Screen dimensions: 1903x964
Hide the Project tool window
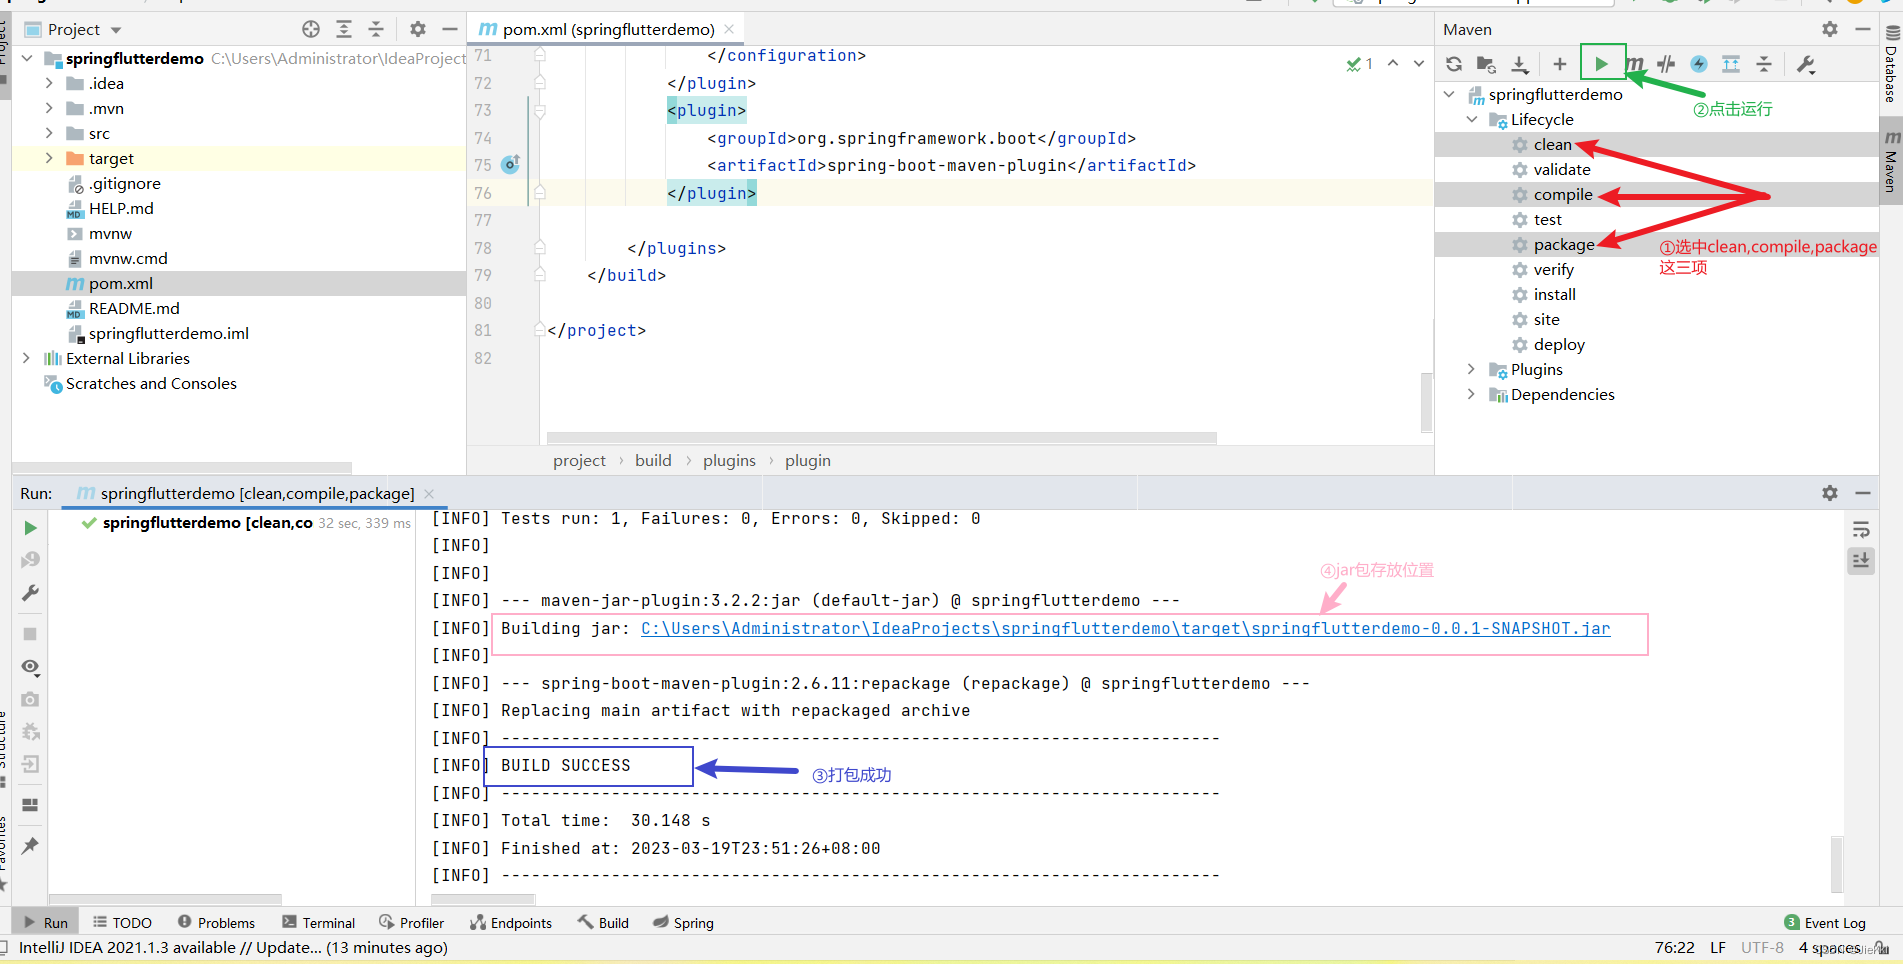click(450, 29)
